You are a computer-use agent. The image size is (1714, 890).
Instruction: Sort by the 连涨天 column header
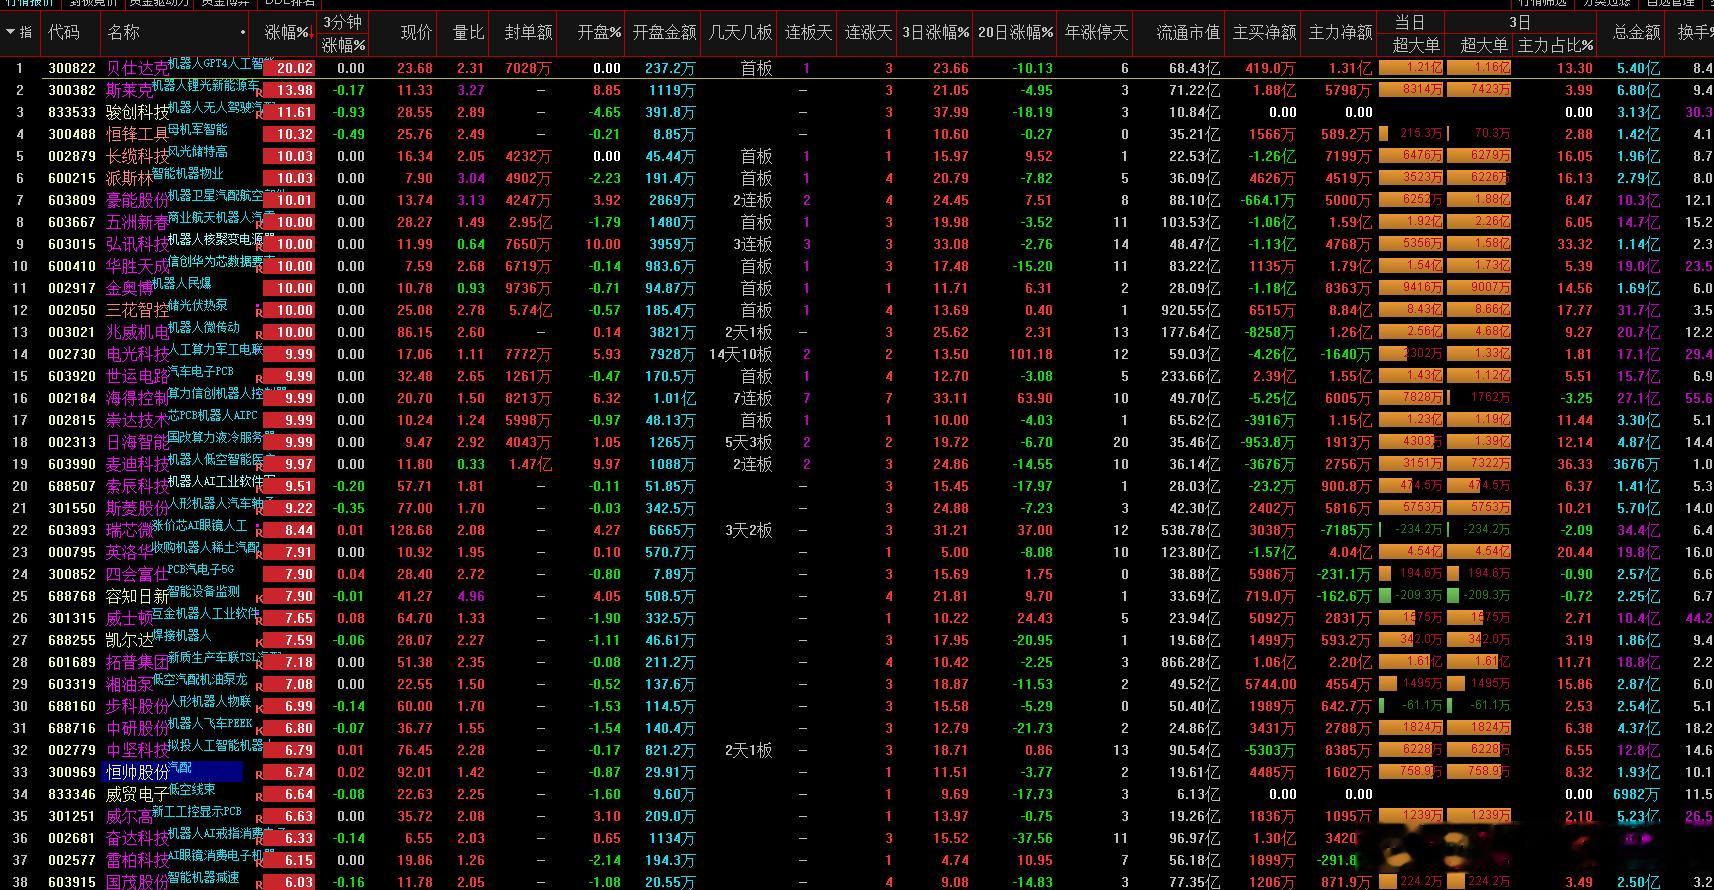[x=868, y=32]
